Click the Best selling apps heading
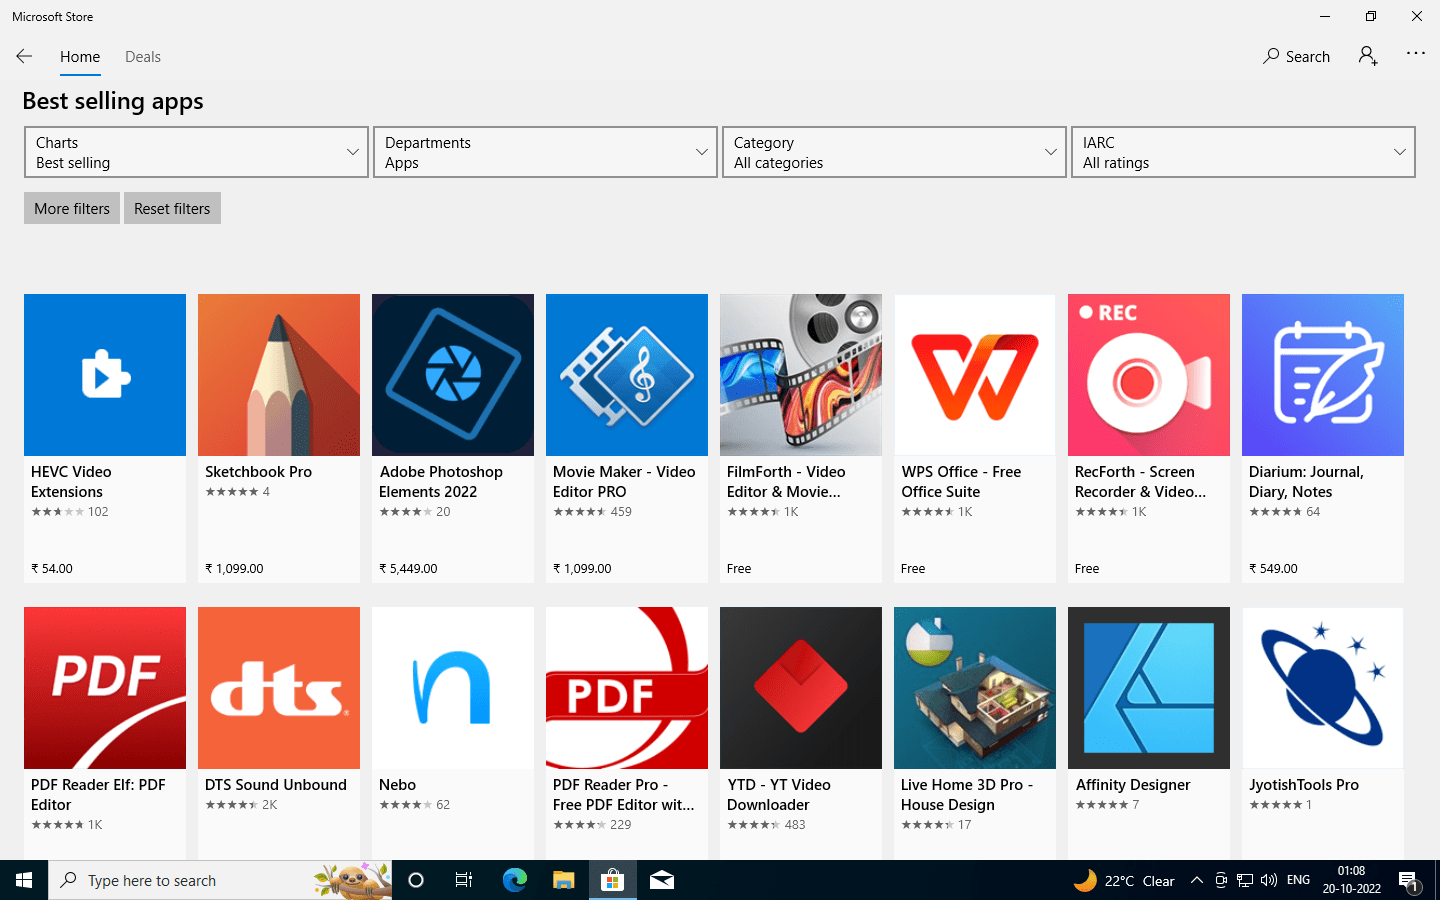 pyautogui.click(x=113, y=101)
